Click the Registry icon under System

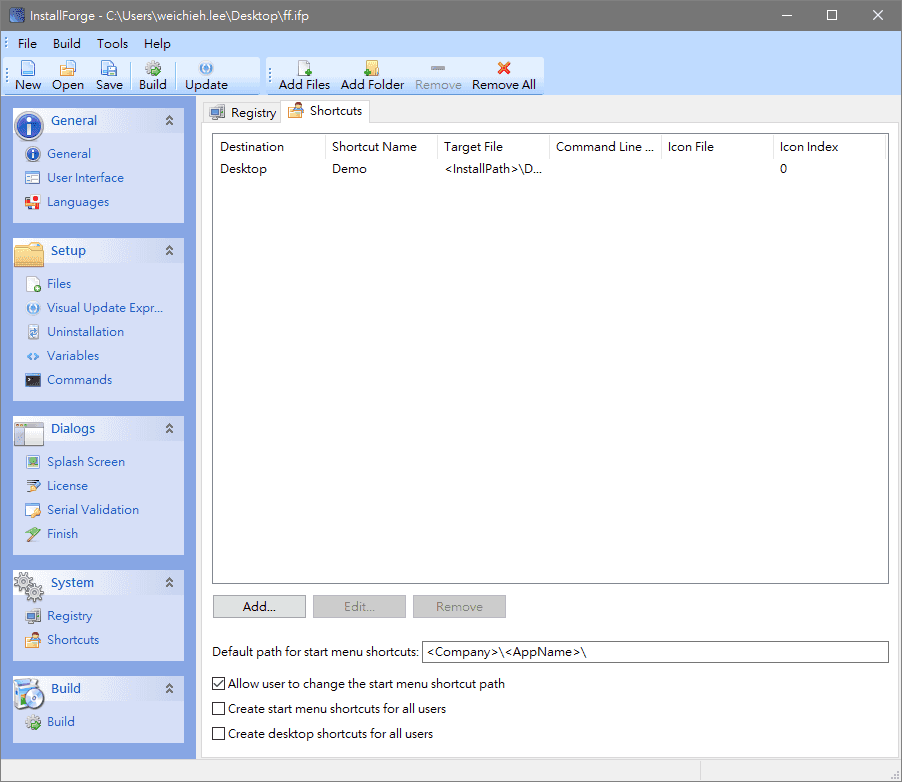[33, 616]
